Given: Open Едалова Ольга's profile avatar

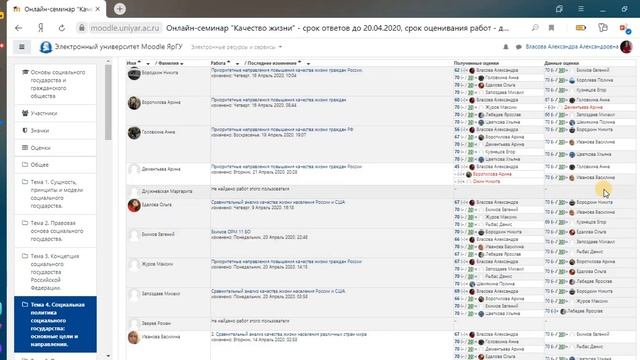Looking at the screenshot, I should 134,205.
